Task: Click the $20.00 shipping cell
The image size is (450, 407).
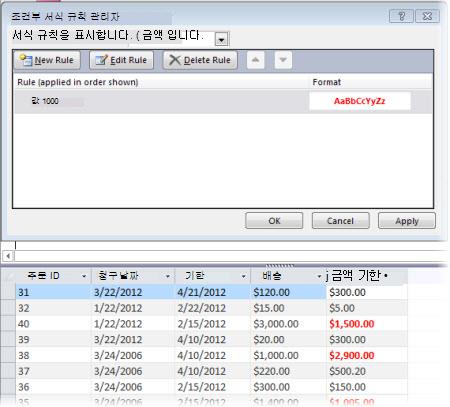Action: (x=288, y=339)
